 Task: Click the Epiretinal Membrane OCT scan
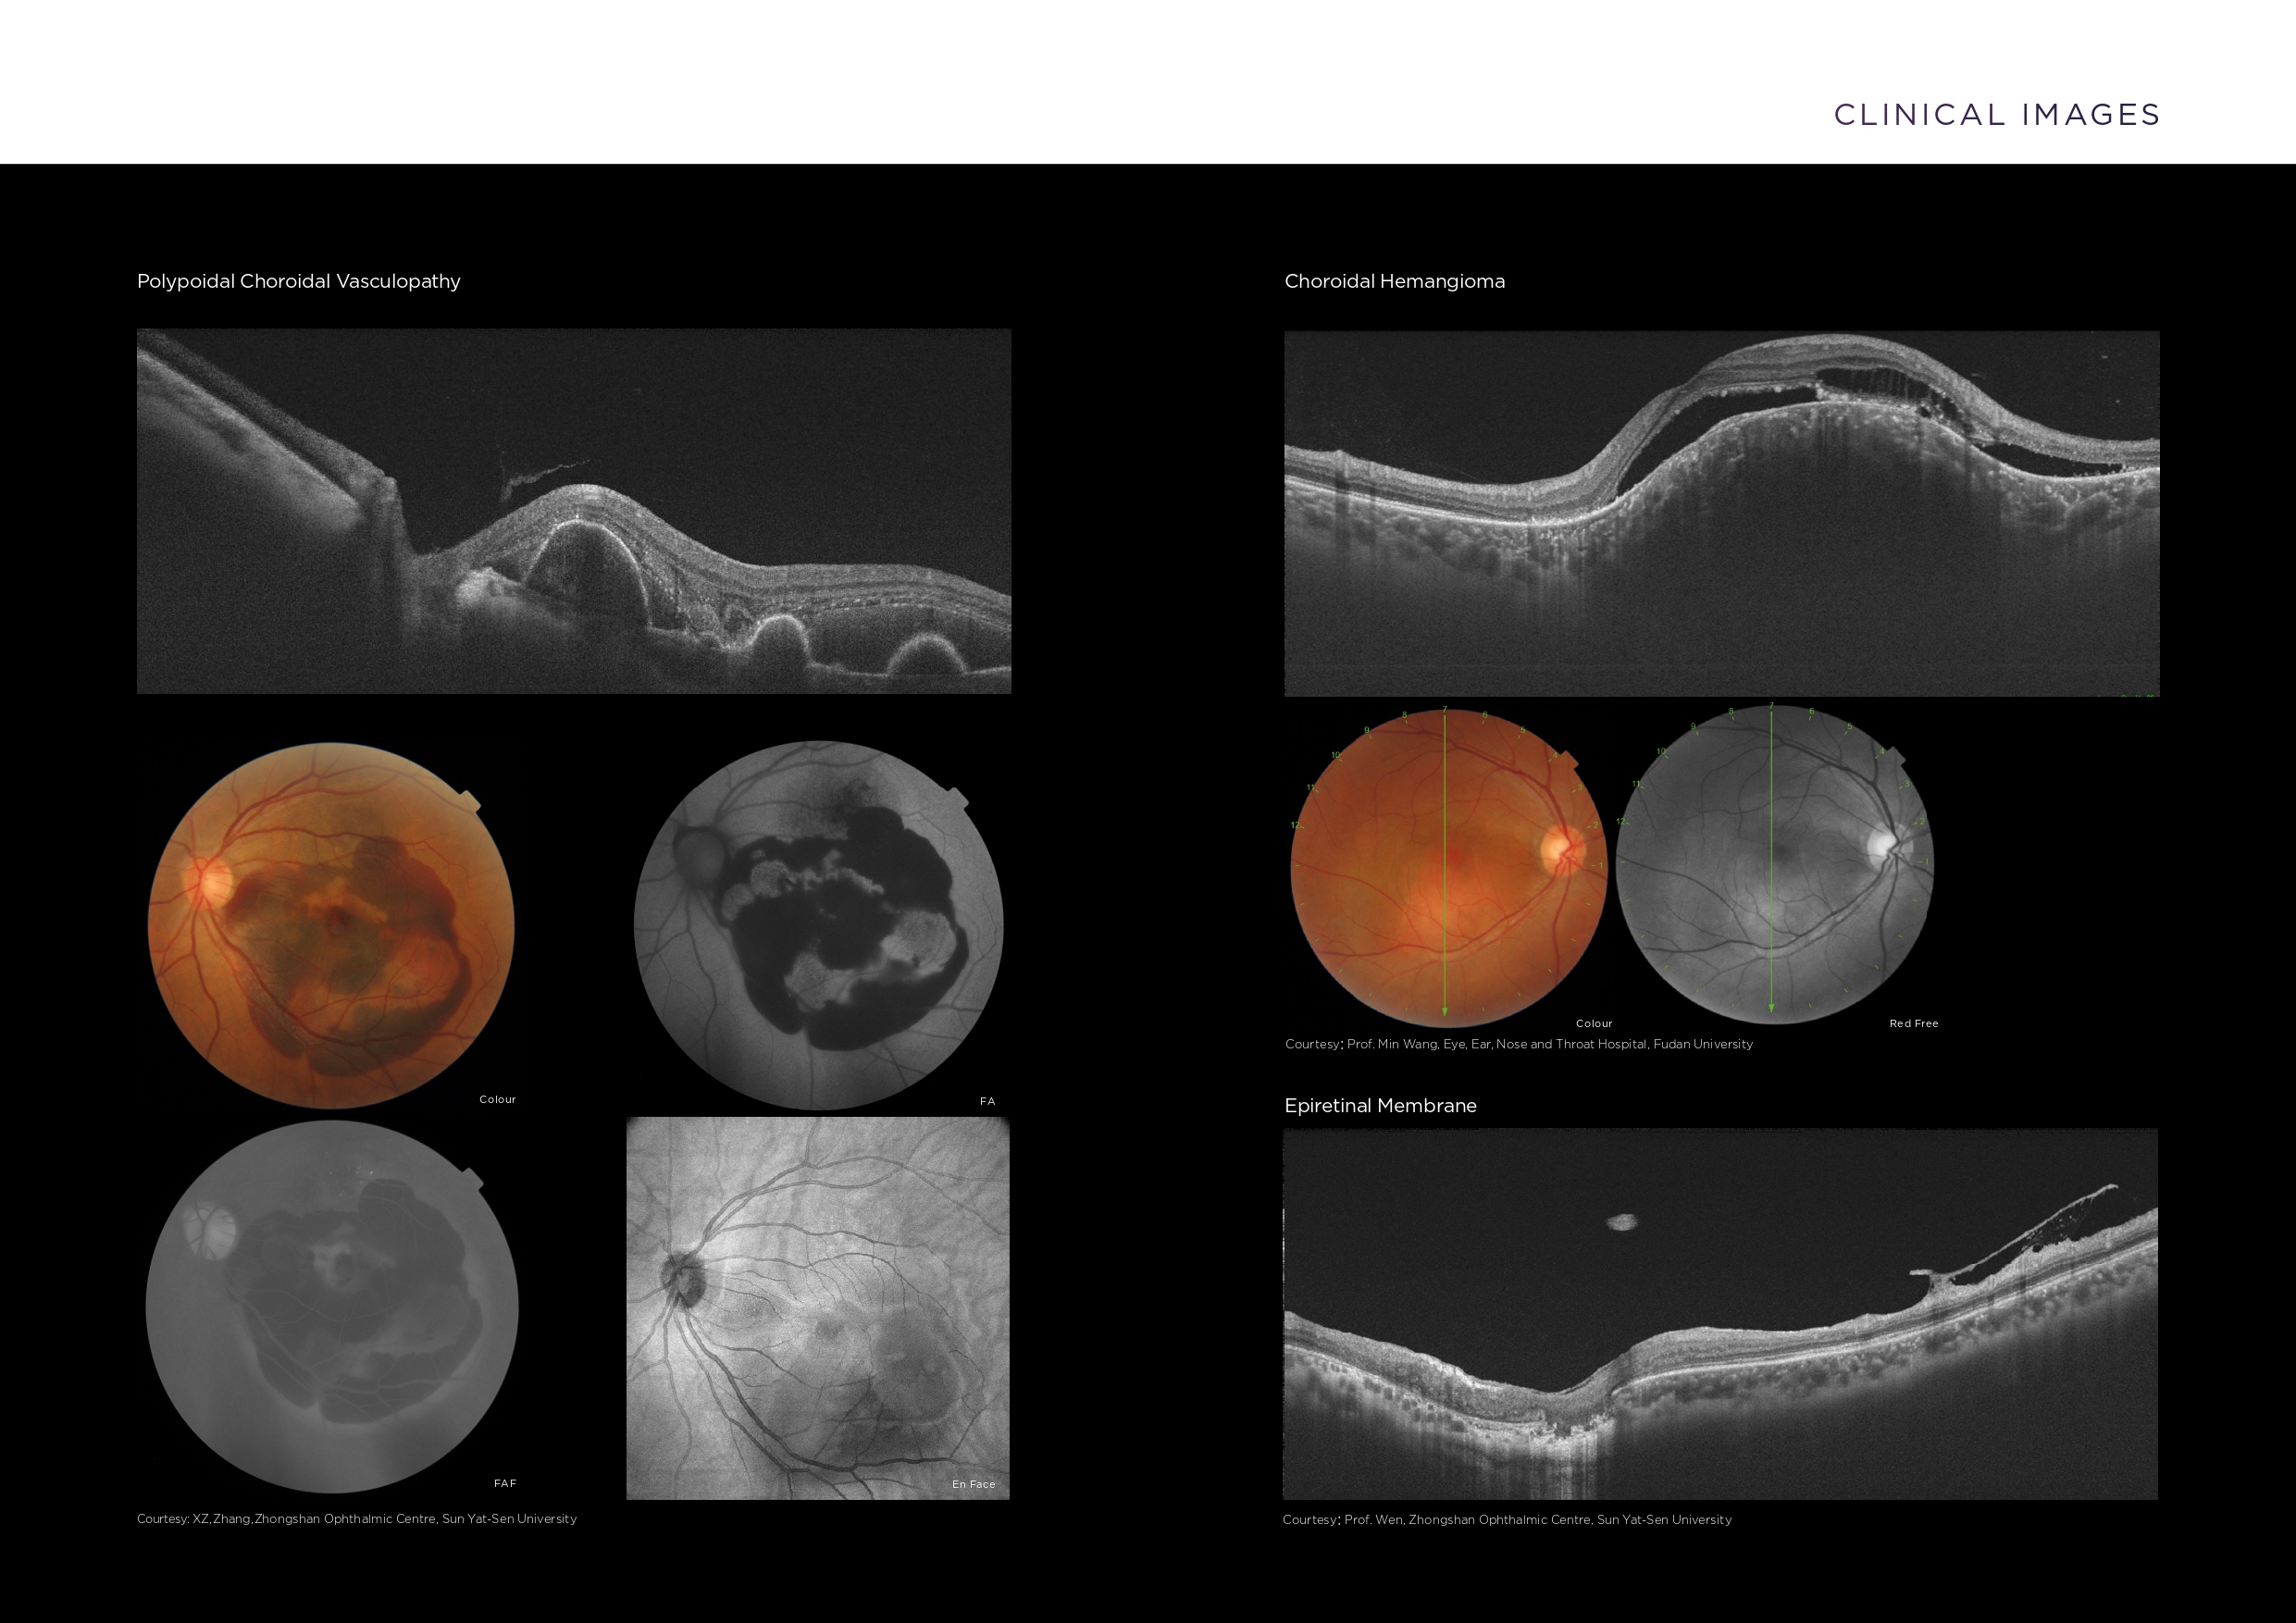pos(1720,1313)
